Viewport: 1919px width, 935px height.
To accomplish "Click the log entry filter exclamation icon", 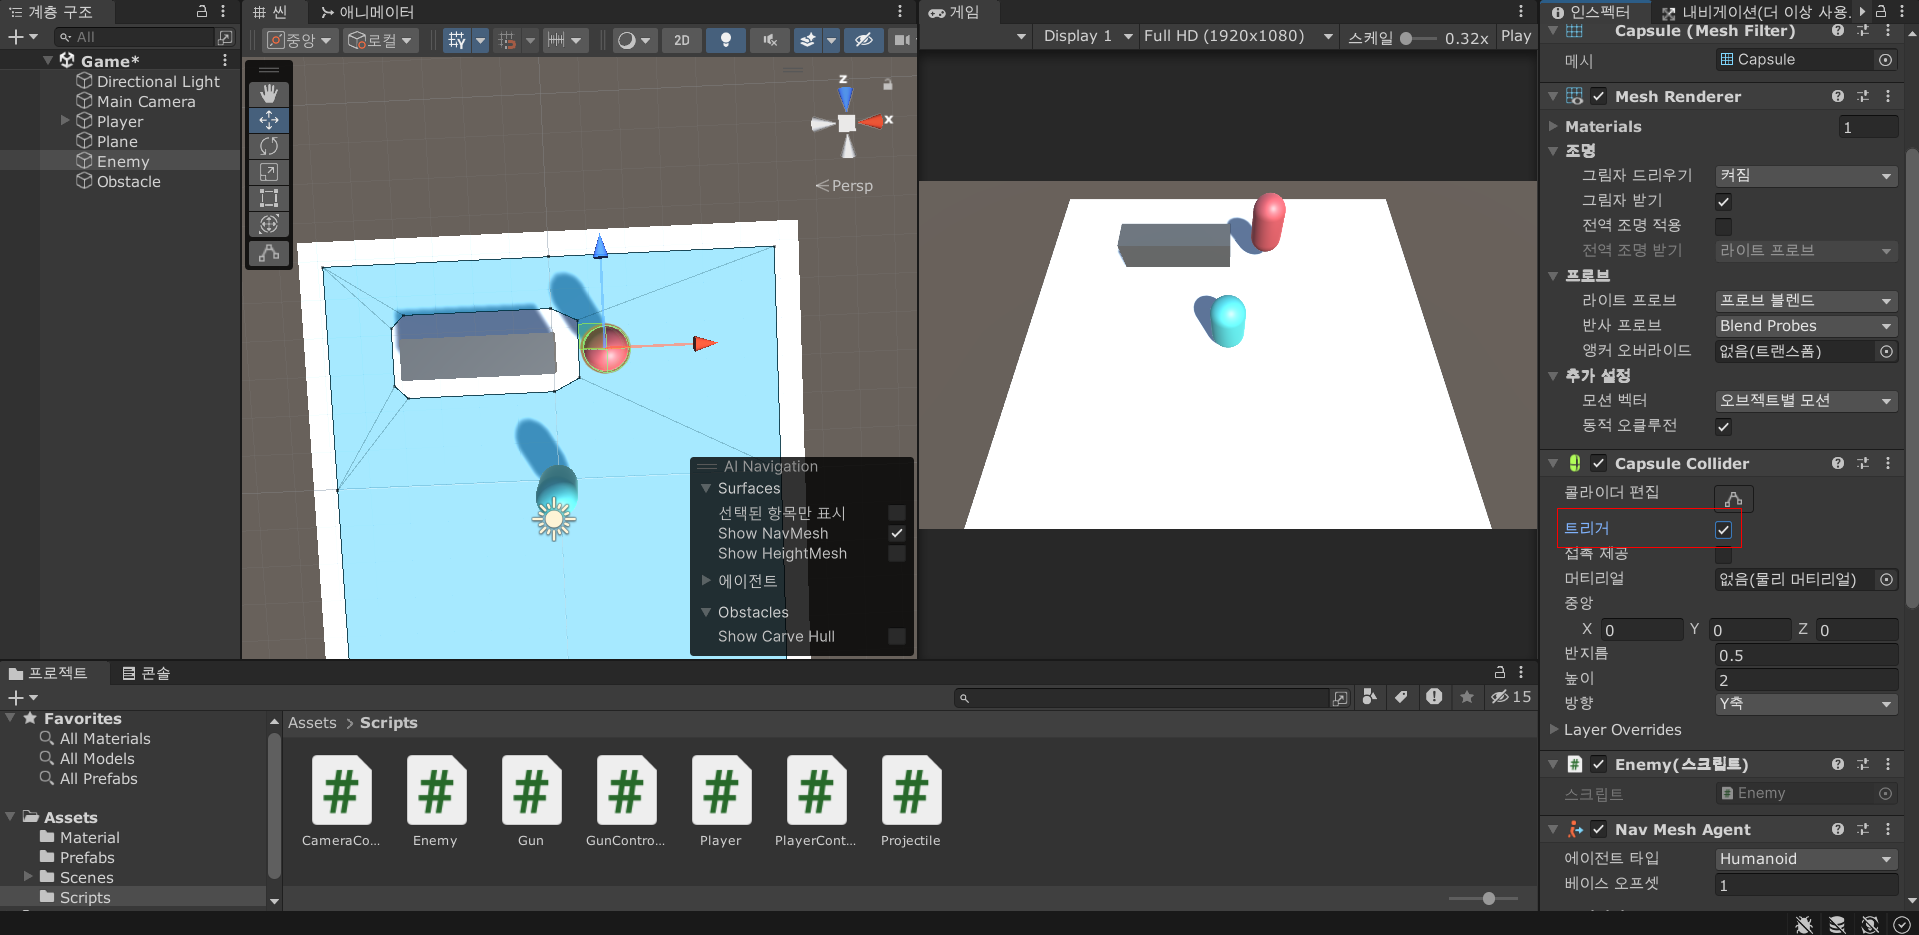I will (1435, 697).
